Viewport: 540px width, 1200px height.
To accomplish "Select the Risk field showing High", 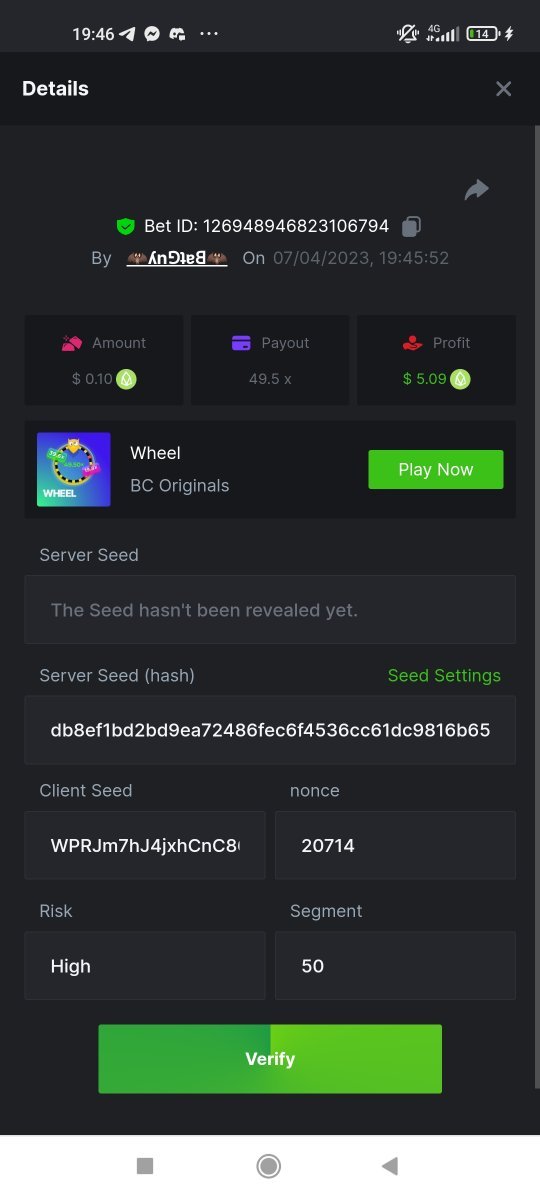I will point(145,966).
